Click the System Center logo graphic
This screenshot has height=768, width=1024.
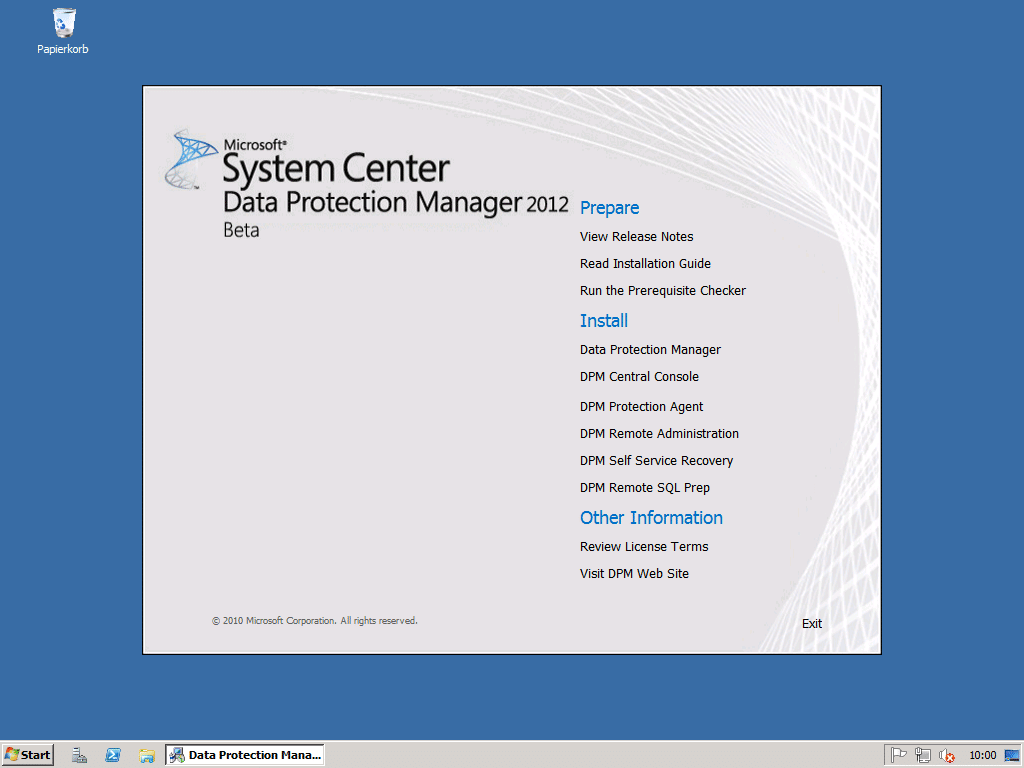tap(191, 159)
